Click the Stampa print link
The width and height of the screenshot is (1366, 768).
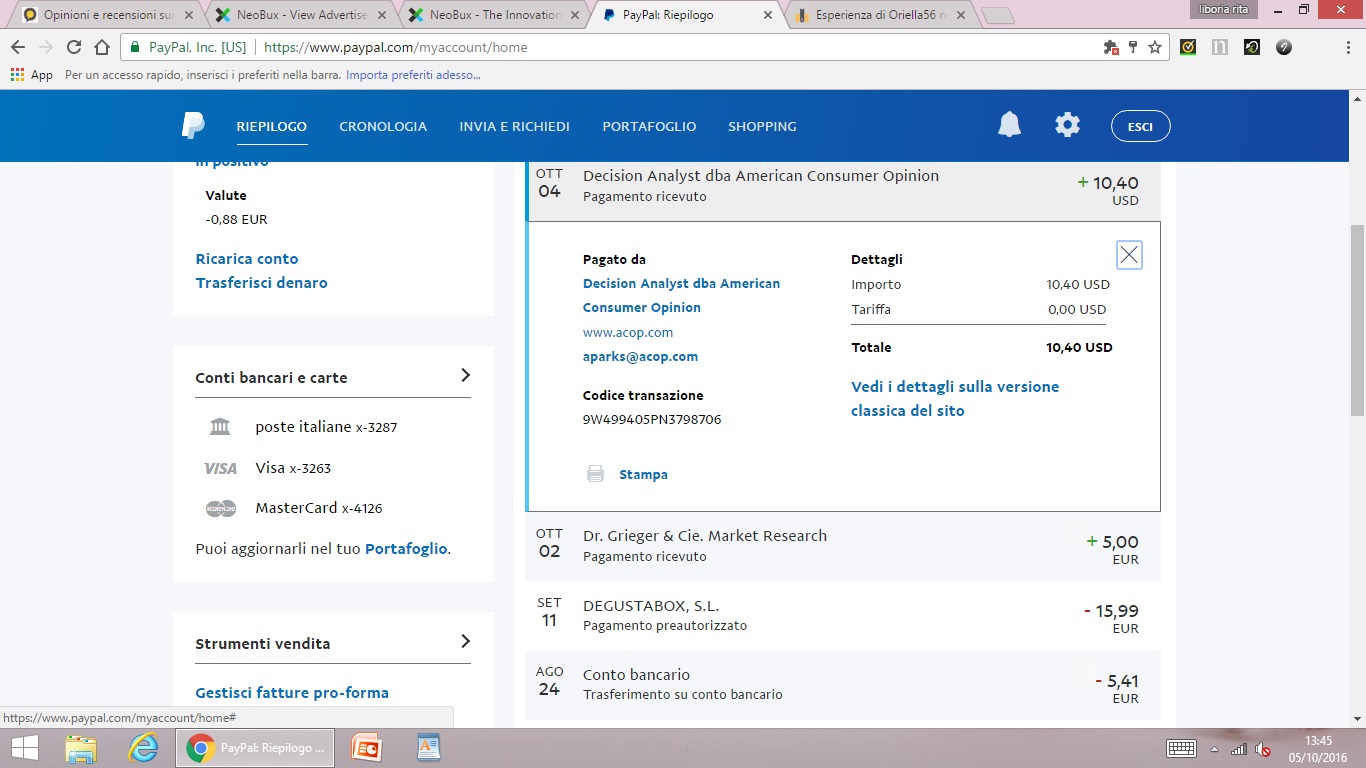click(x=643, y=474)
